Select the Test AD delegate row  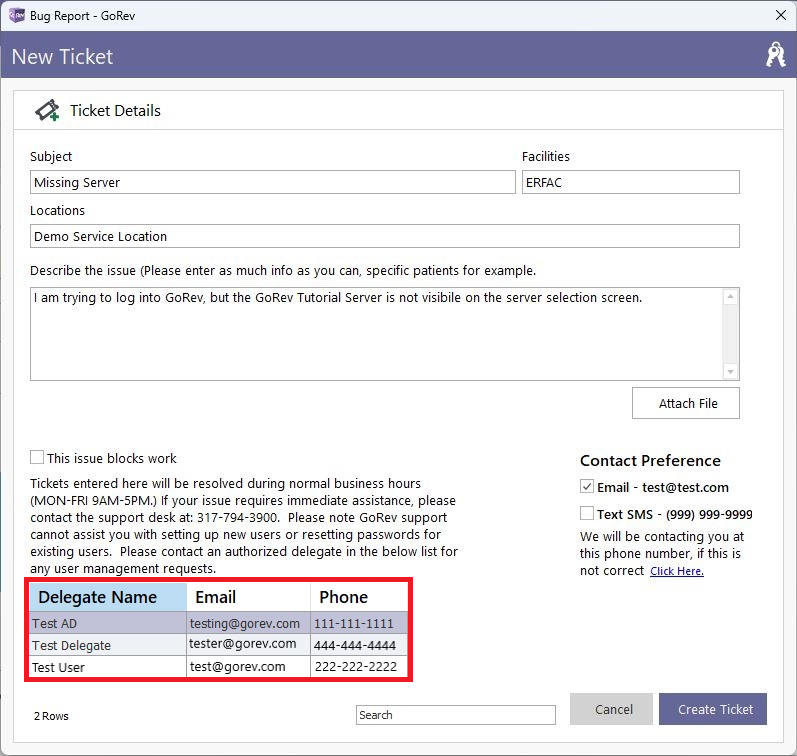[x=219, y=623]
